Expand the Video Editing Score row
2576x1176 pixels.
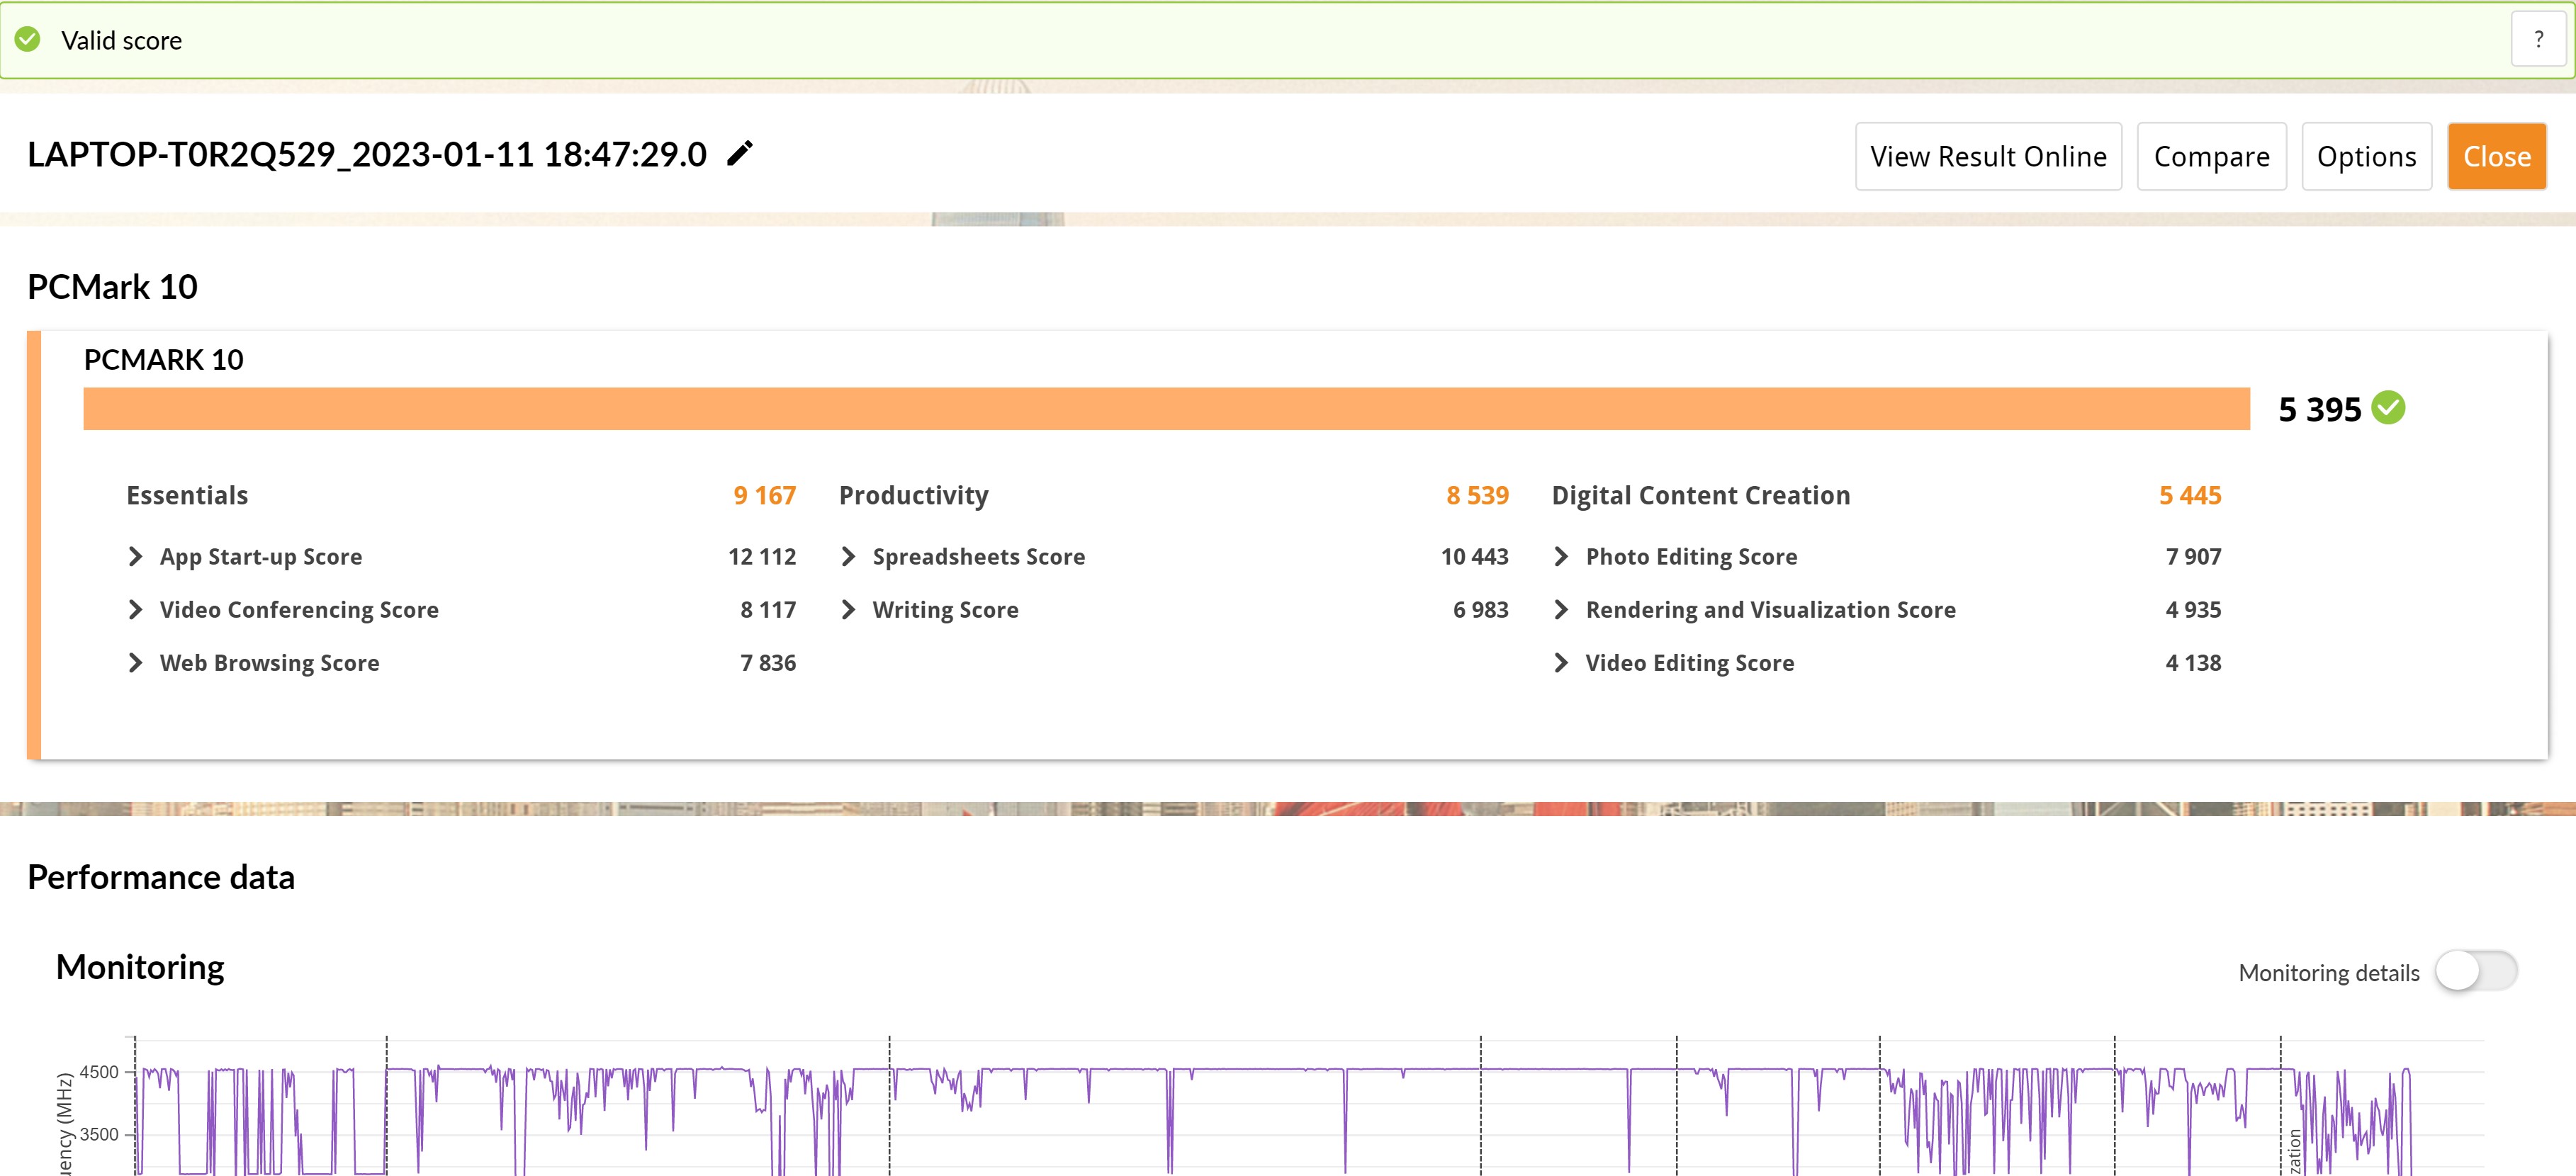pyautogui.click(x=1562, y=662)
